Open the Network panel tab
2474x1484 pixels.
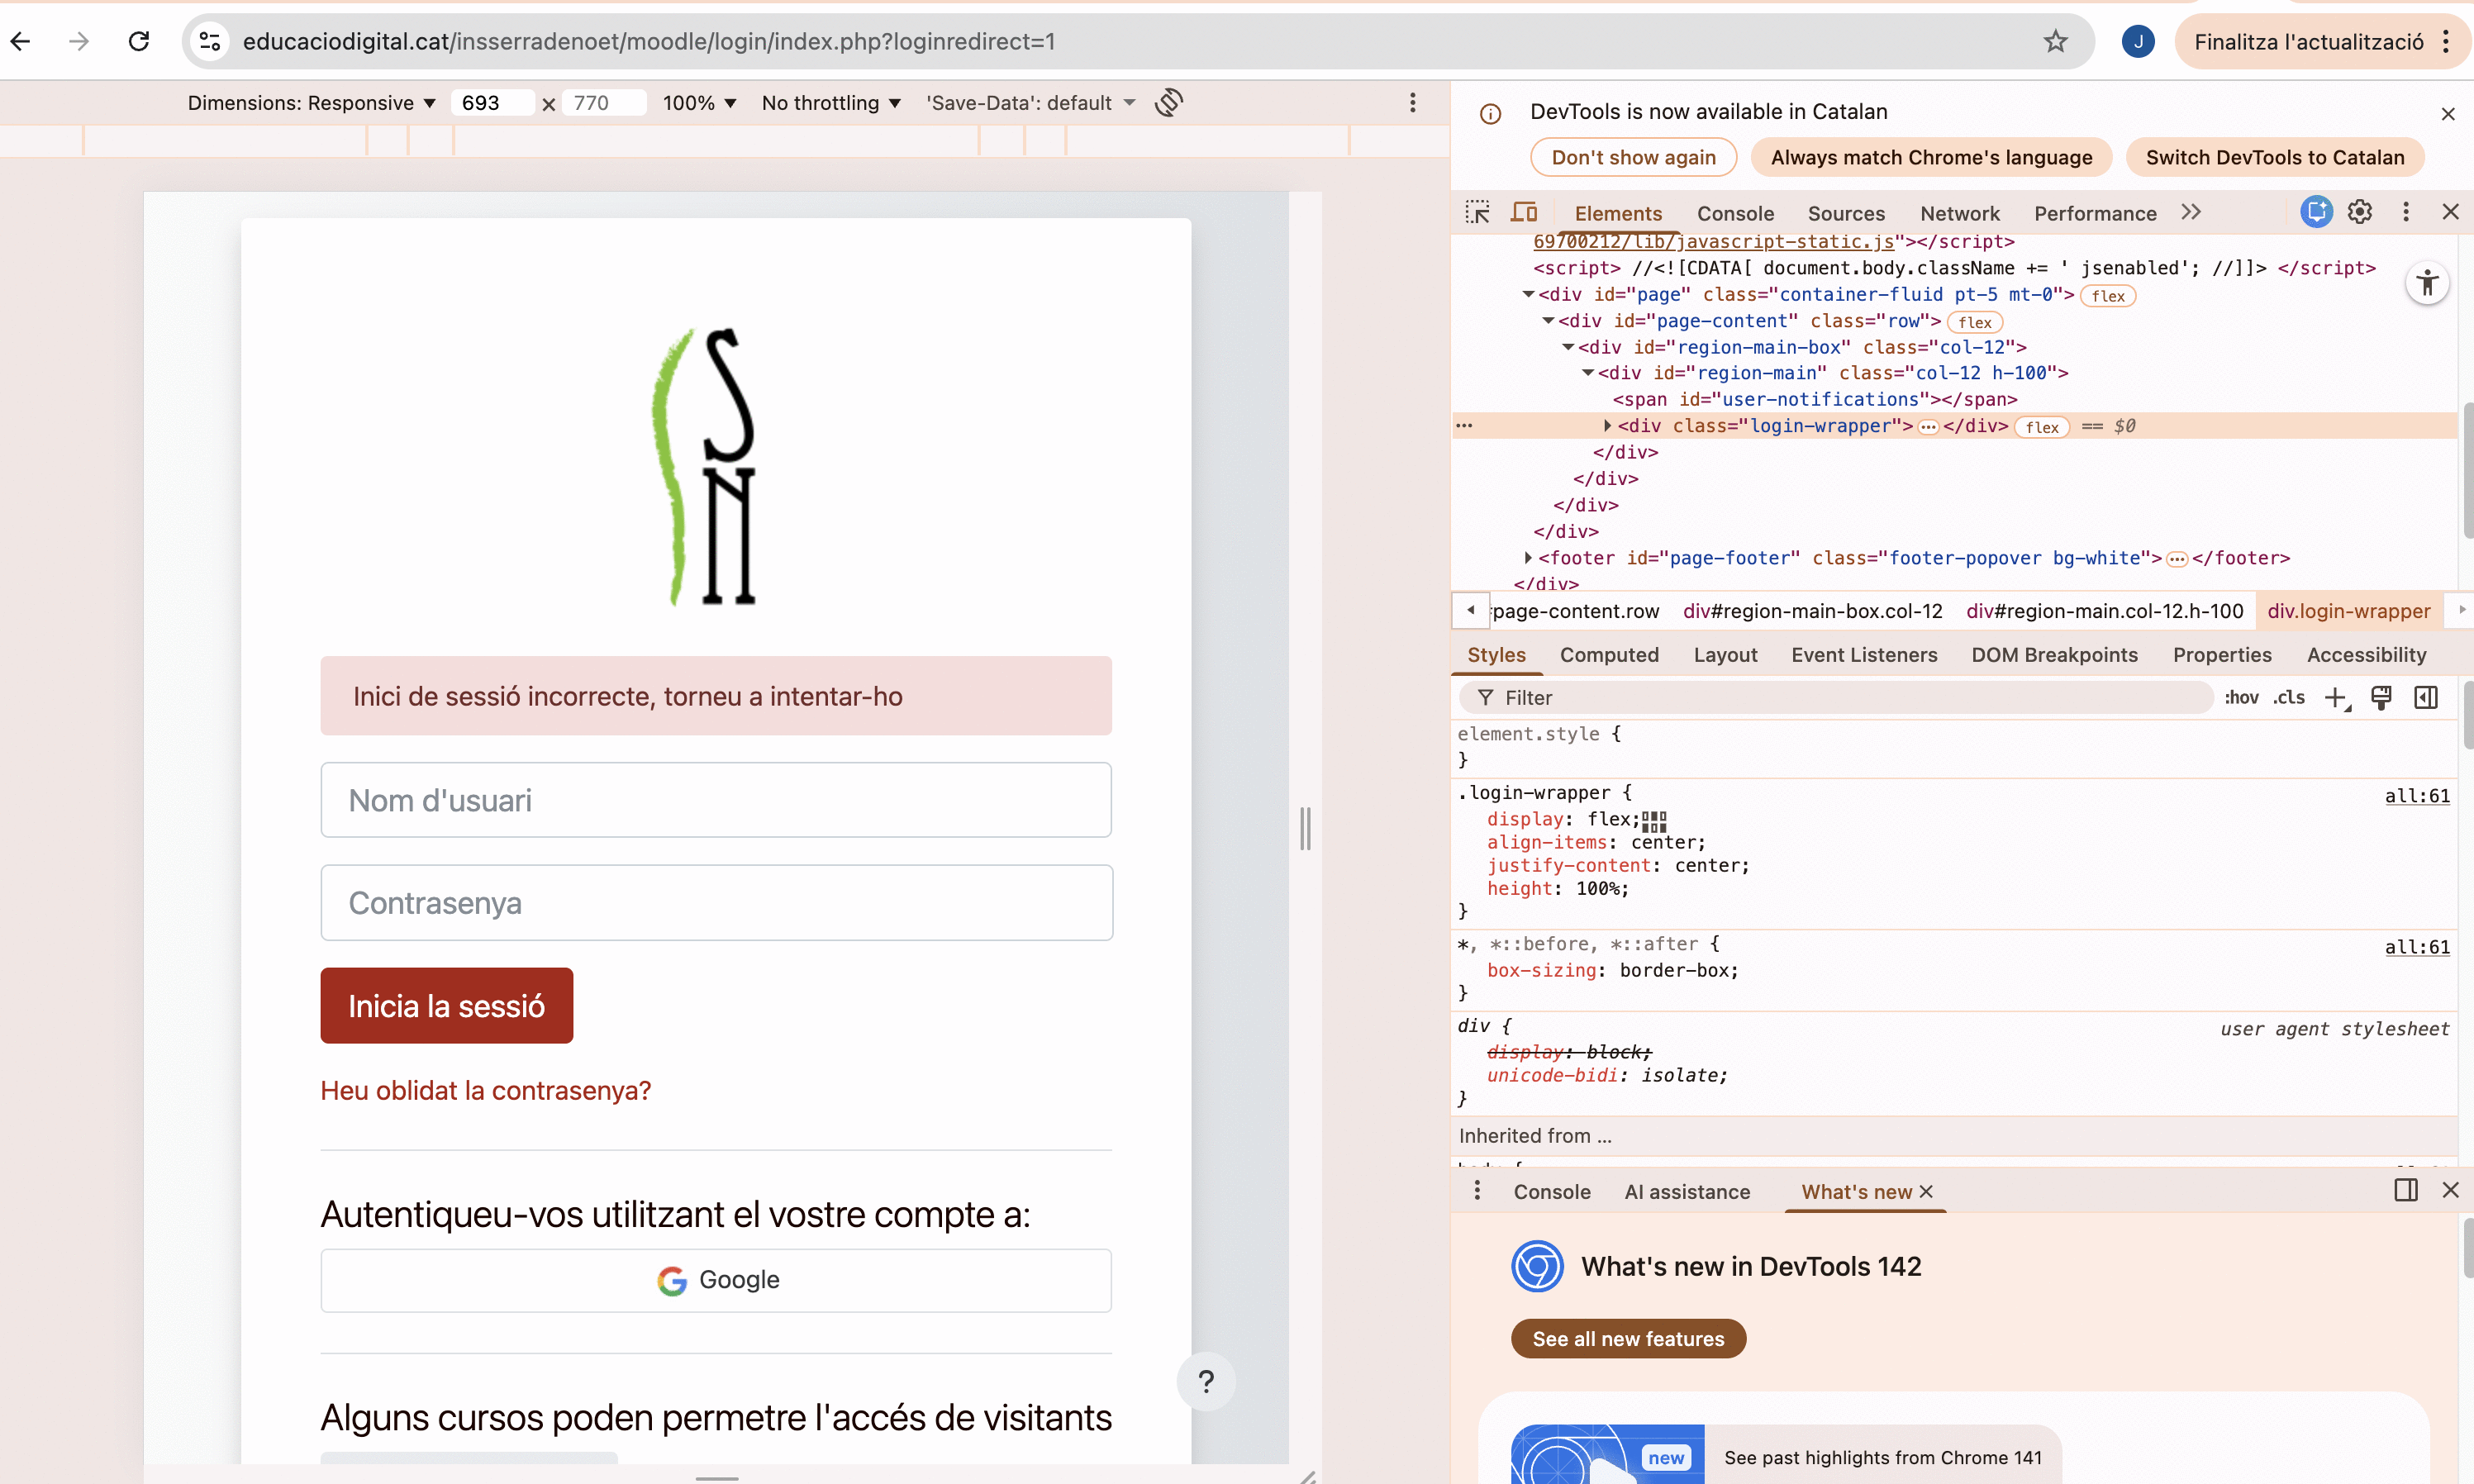(1959, 214)
